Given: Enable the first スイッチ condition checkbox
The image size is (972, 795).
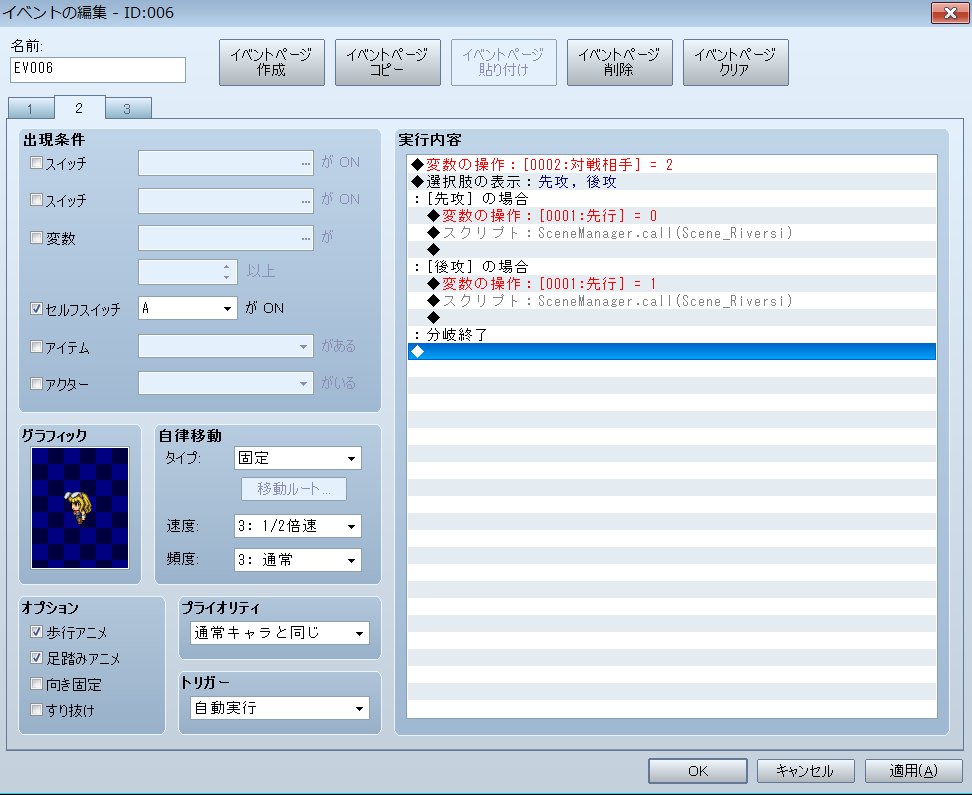Looking at the screenshot, I should 37,163.
